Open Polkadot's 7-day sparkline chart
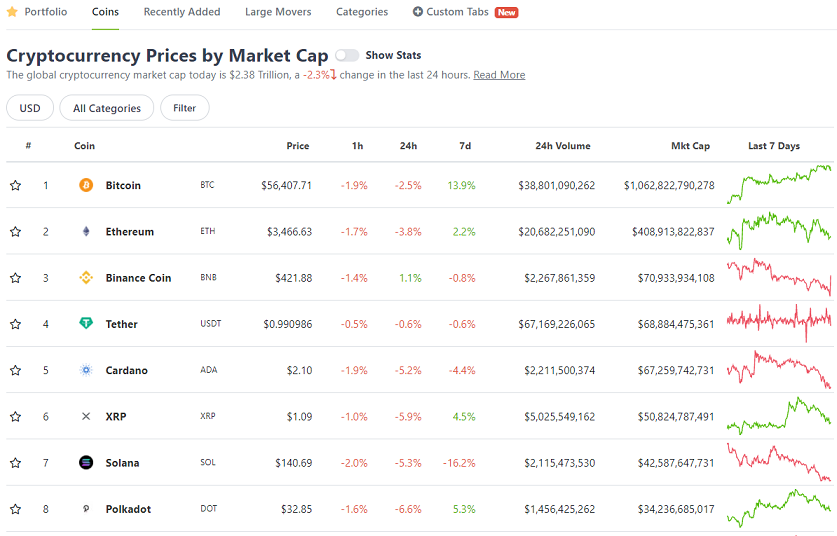837x536 pixels. coord(779,508)
